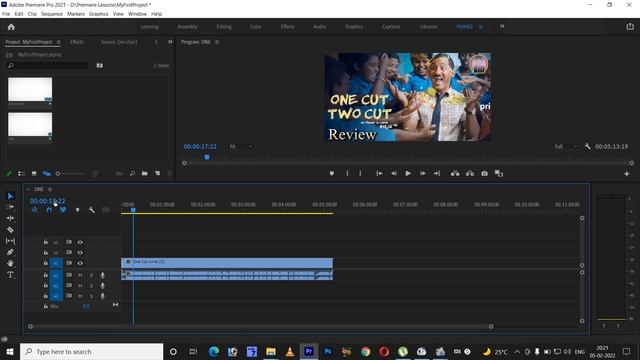Step forward one frame

pyautogui.click(x=422, y=173)
